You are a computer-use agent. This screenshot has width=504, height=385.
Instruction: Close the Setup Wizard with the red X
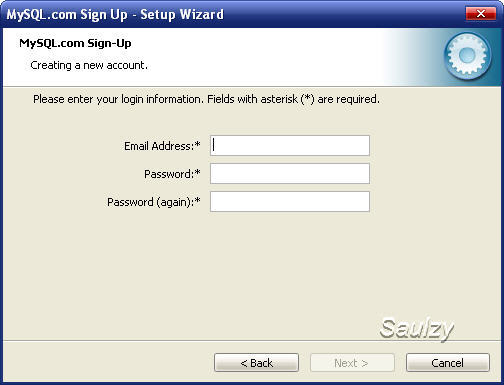click(481, 14)
